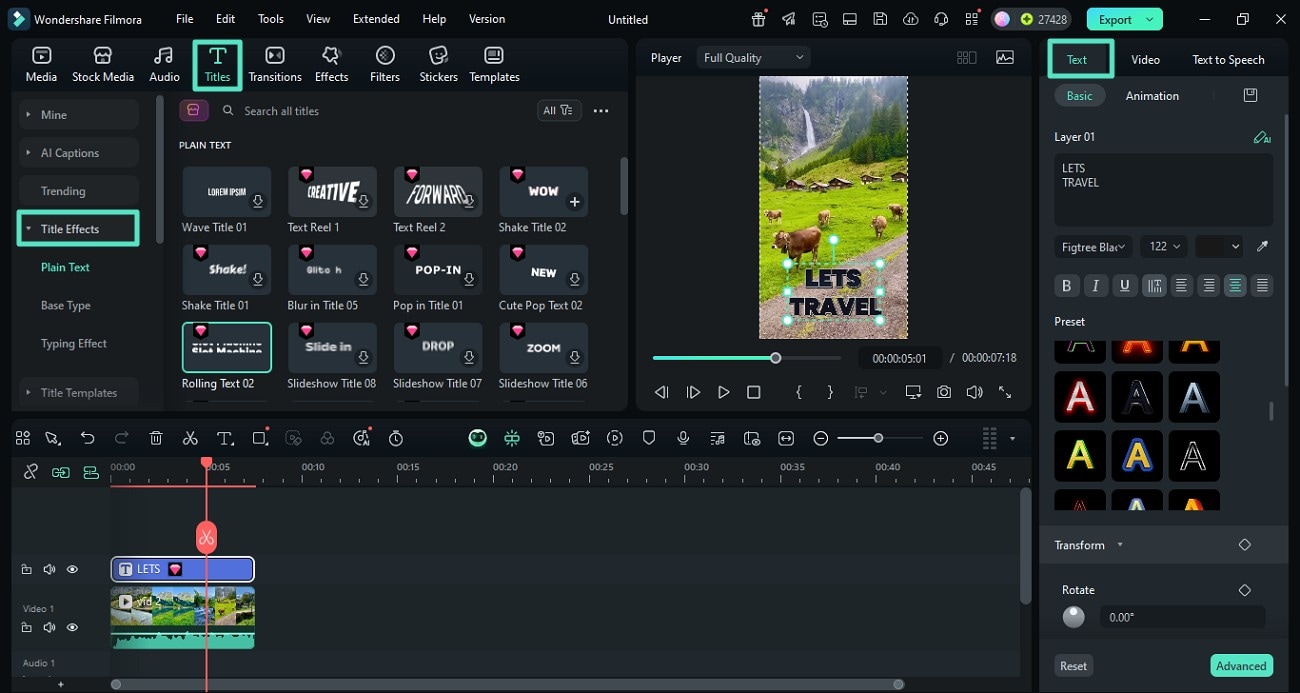Open the Text to Speech tab
1300x693 pixels.
pyautogui.click(x=1228, y=60)
